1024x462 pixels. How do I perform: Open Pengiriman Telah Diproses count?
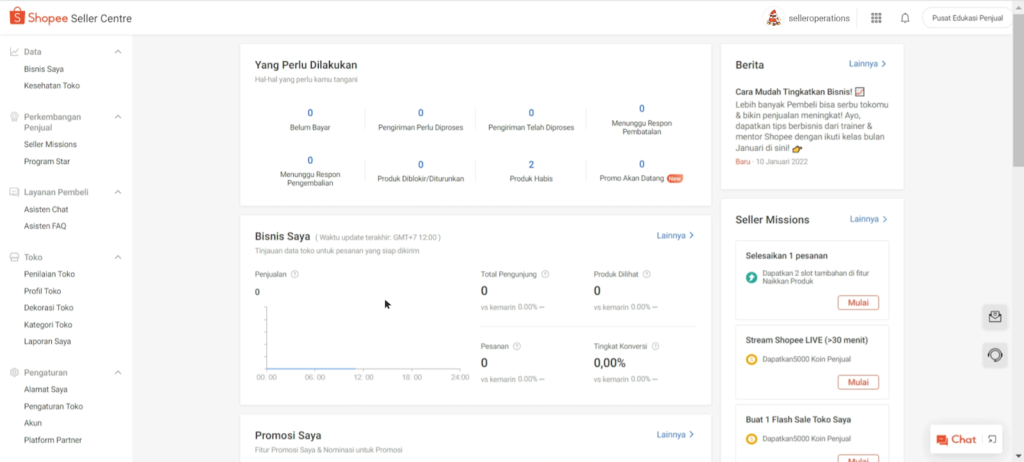tap(531, 120)
